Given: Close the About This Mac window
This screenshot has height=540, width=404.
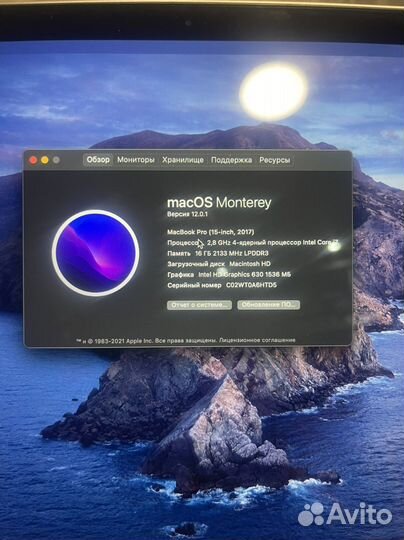Looking at the screenshot, I should [33, 160].
